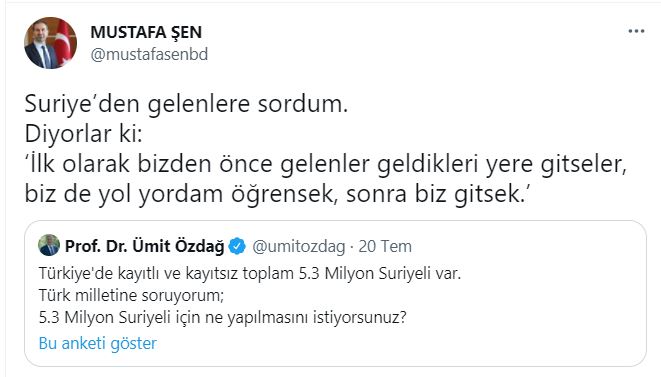Click the main tweet text 'Suriye'den gelenlere sordum'
Screen dimensions: 661x377
[186, 104]
